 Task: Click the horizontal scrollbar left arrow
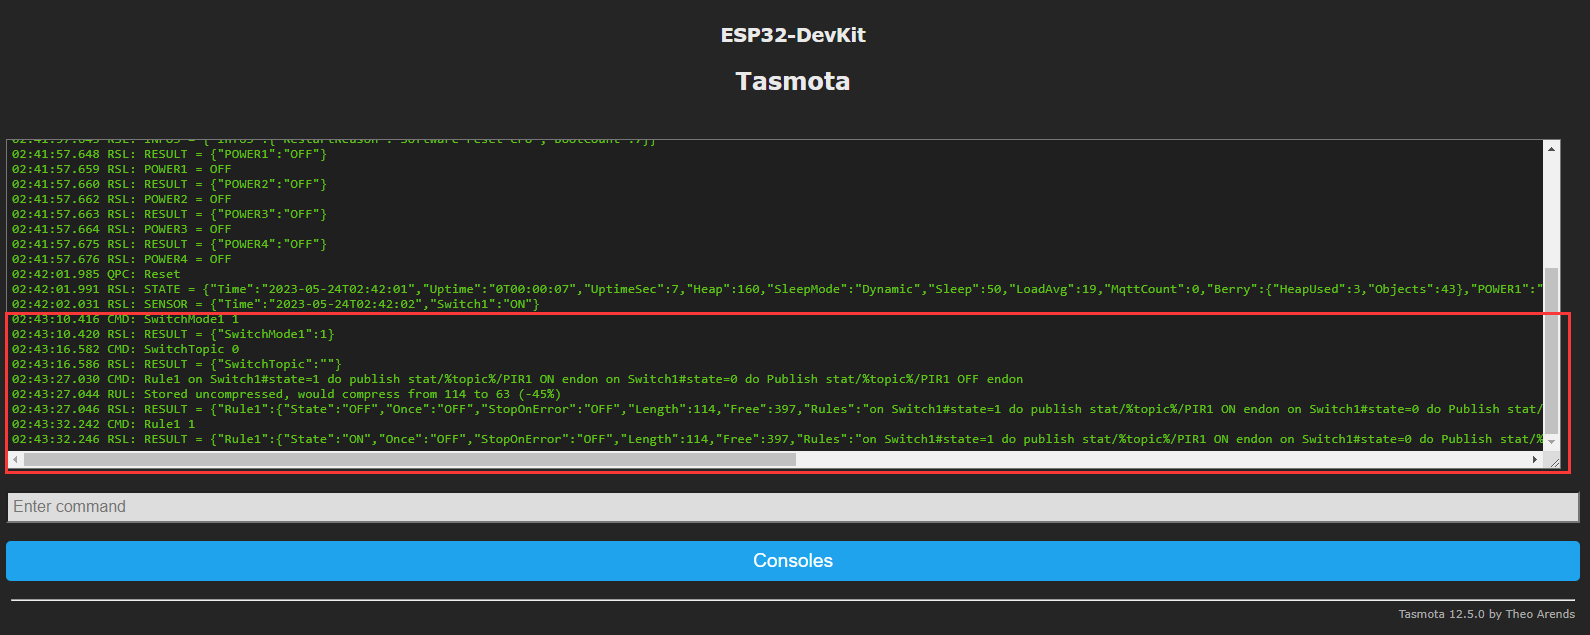click(x=15, y=460)
